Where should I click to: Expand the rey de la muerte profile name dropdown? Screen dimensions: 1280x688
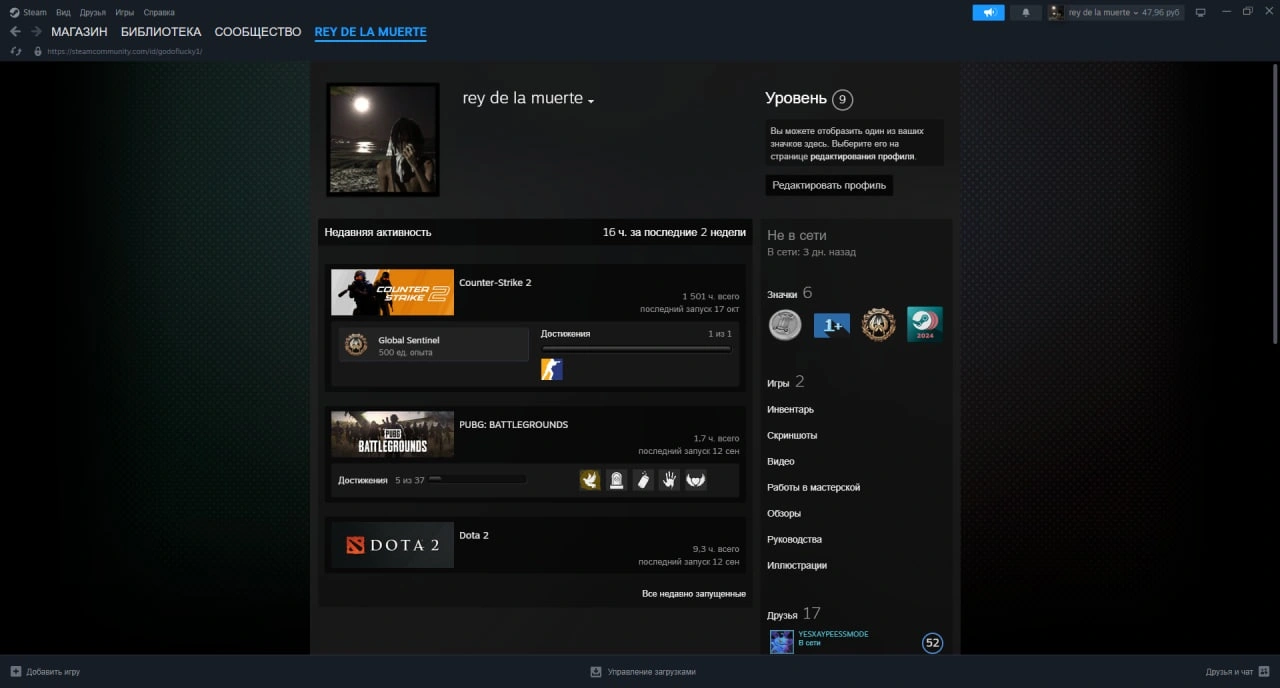pyautogui.click(x=591, y=101)
